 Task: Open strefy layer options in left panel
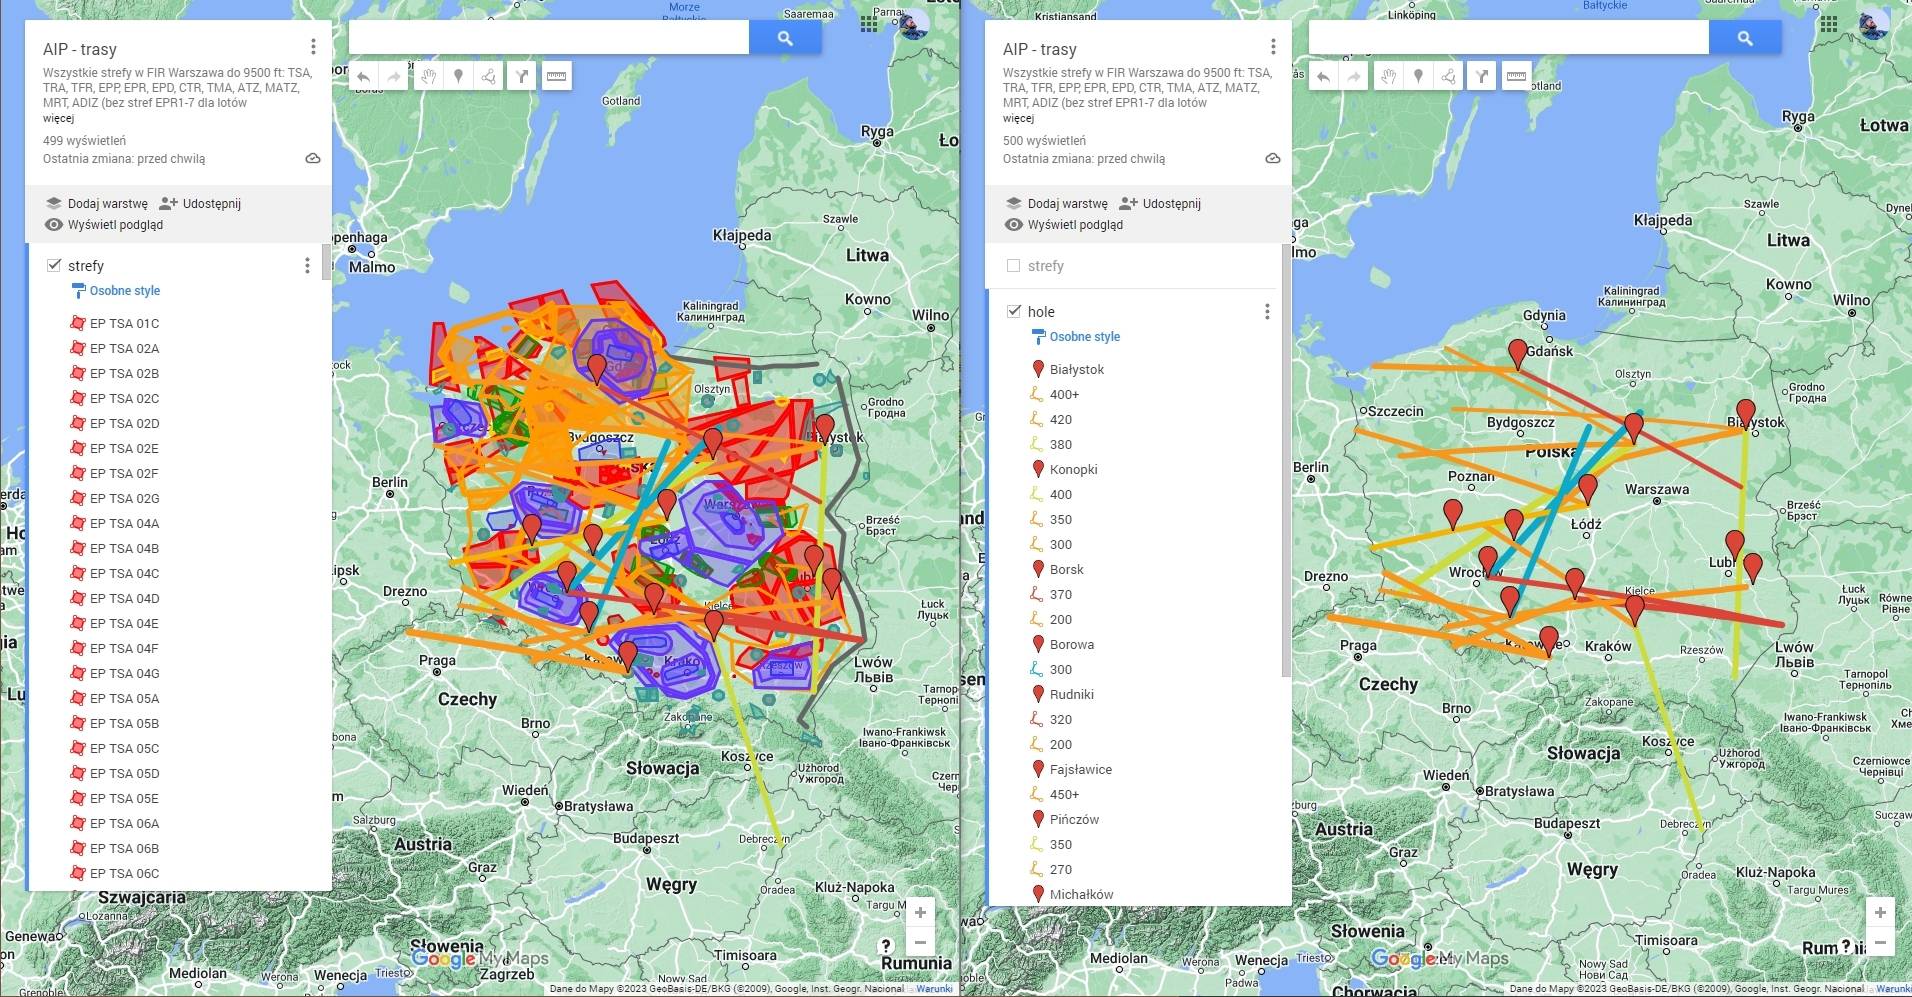pyautogui.click(x=307, y=265)
